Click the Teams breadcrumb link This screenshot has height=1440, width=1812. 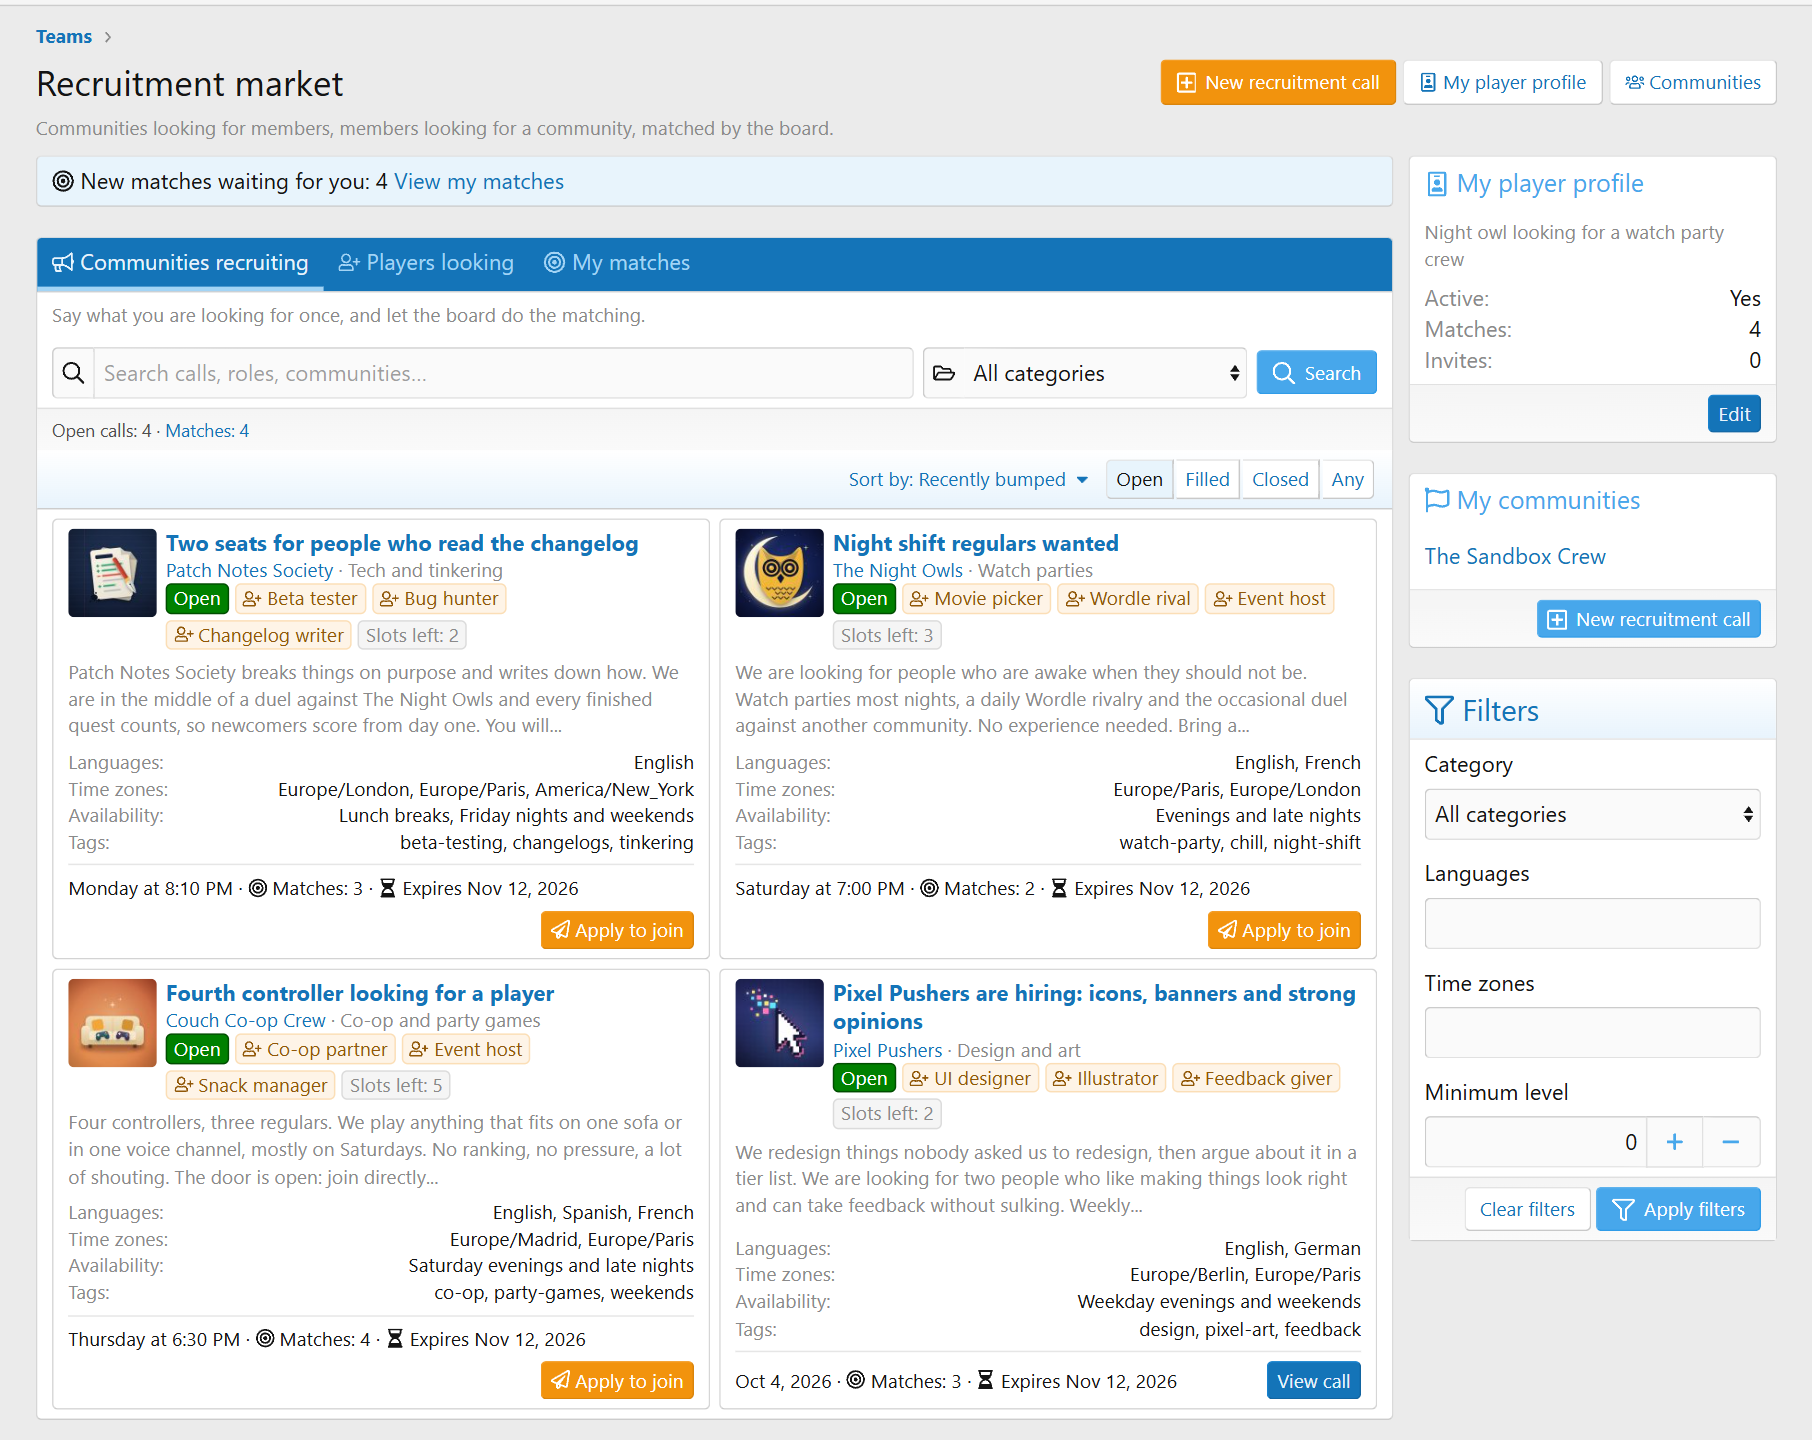[x=64, y=37]
